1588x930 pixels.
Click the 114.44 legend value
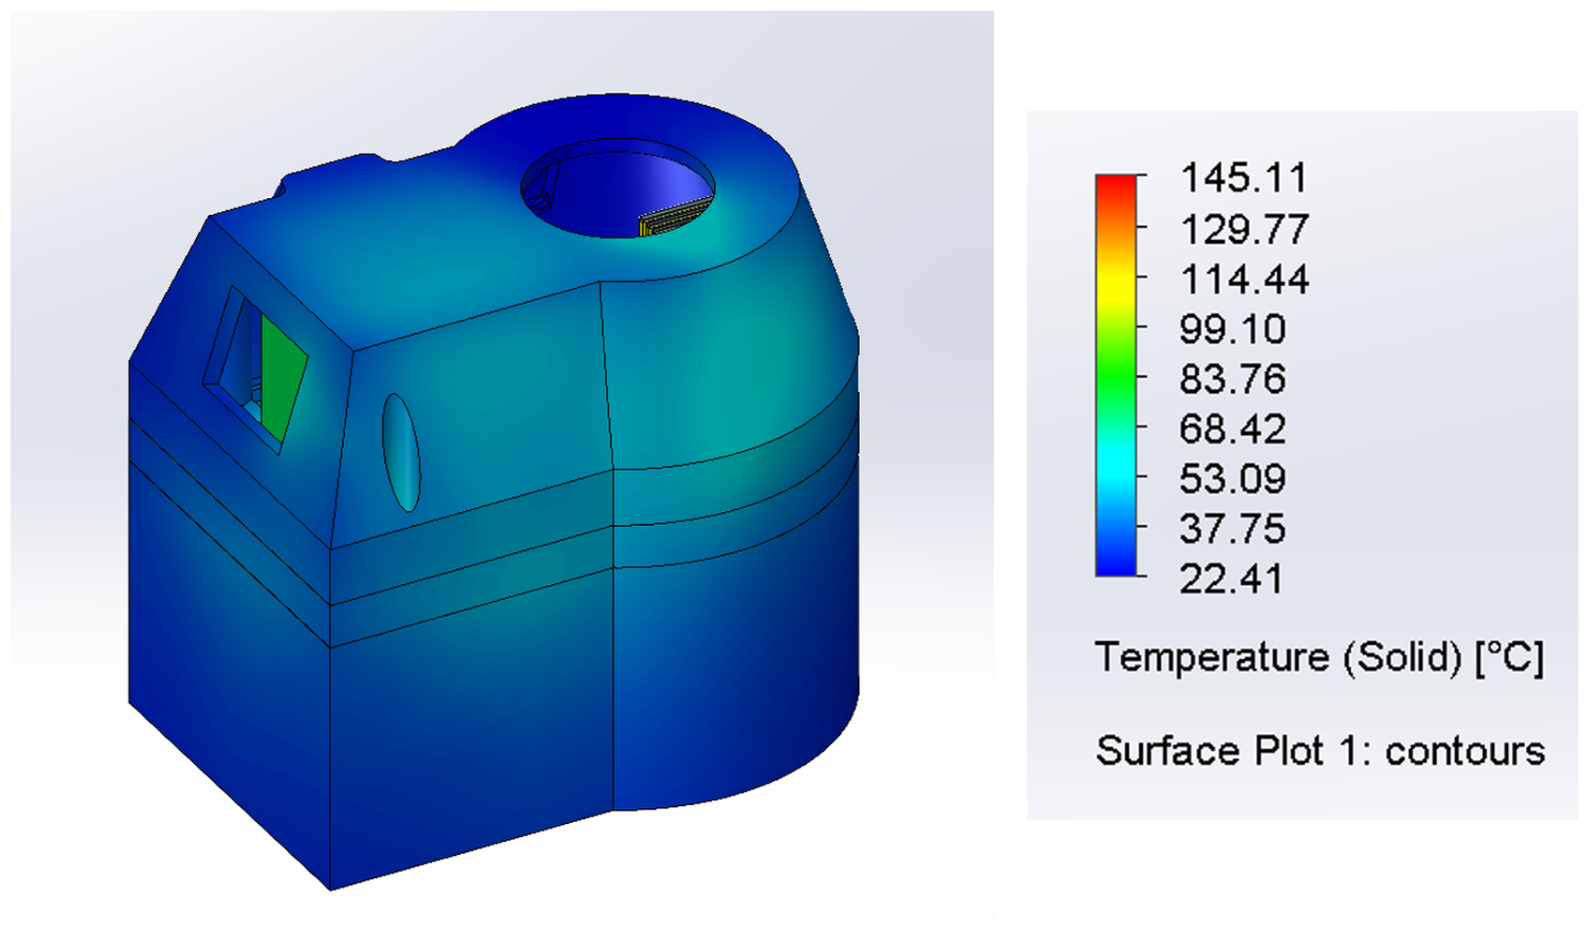pyautogui.click(x=1244, y=279)
